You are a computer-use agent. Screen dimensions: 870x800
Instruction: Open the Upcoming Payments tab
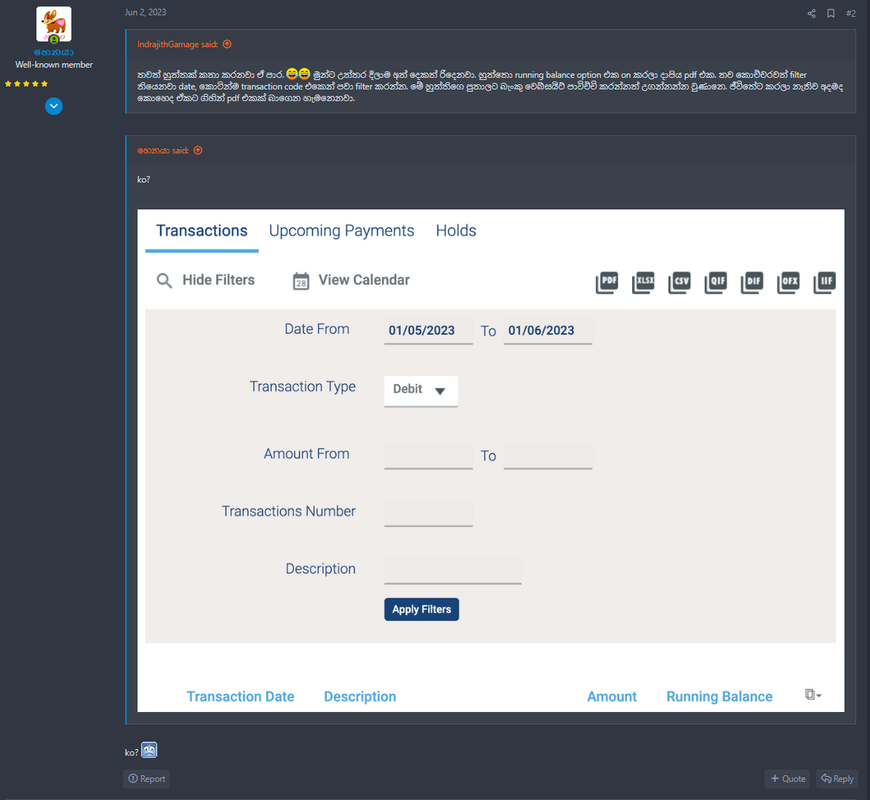[342, 231]
